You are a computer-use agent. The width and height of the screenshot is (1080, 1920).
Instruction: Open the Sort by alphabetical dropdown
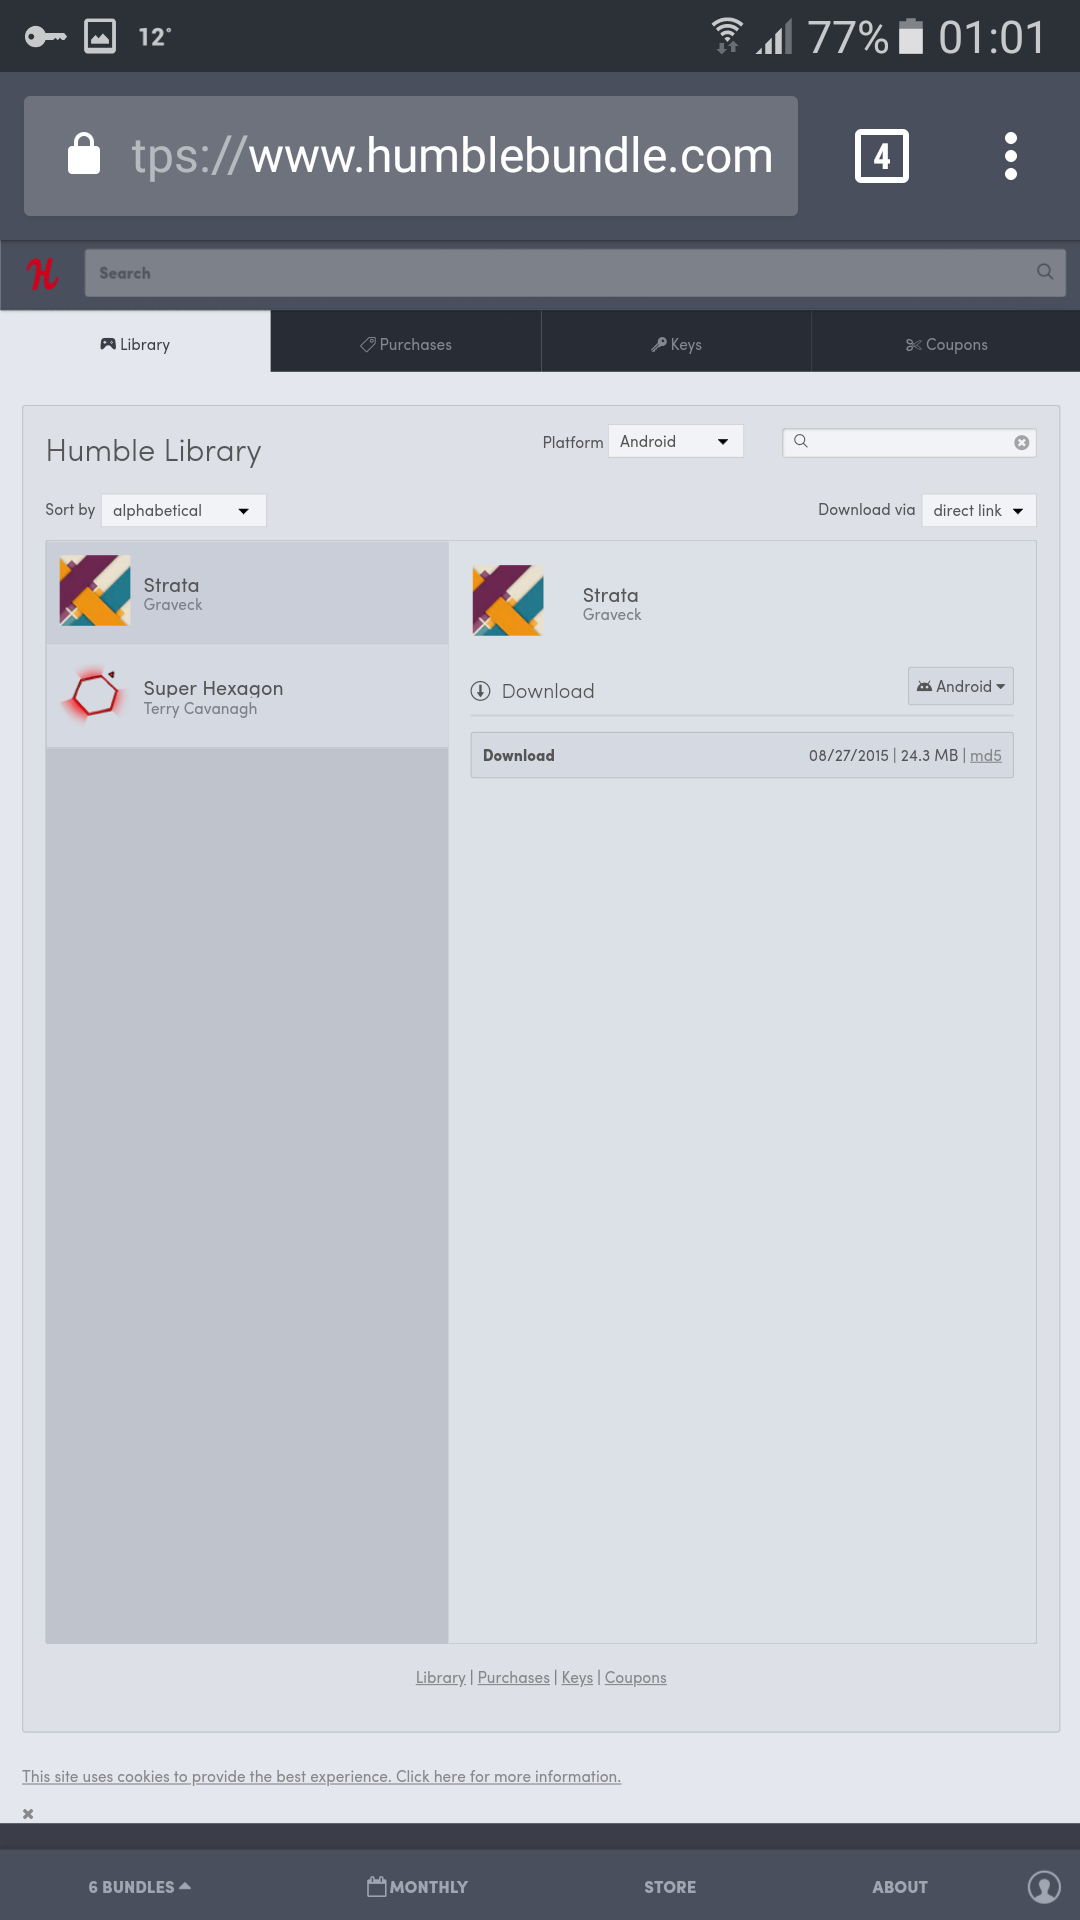(183, 511)
